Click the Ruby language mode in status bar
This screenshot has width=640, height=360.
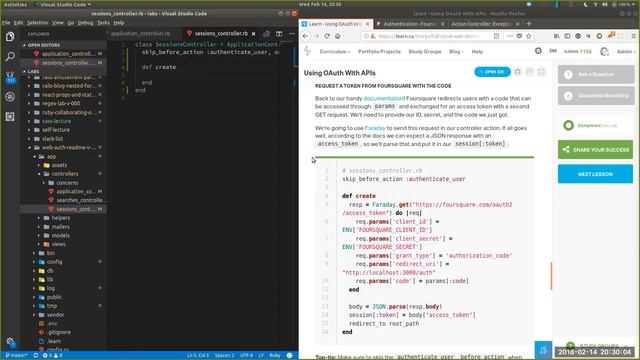pyautogui.click(x=275, y=356)
